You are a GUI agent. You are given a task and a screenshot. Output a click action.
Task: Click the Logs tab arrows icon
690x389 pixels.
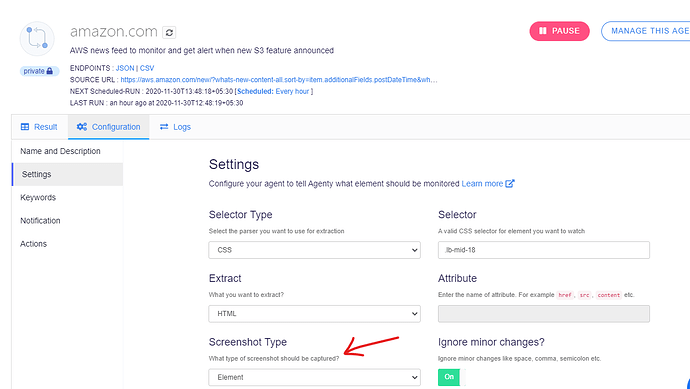pyautogui.click(x=164, y=127)
